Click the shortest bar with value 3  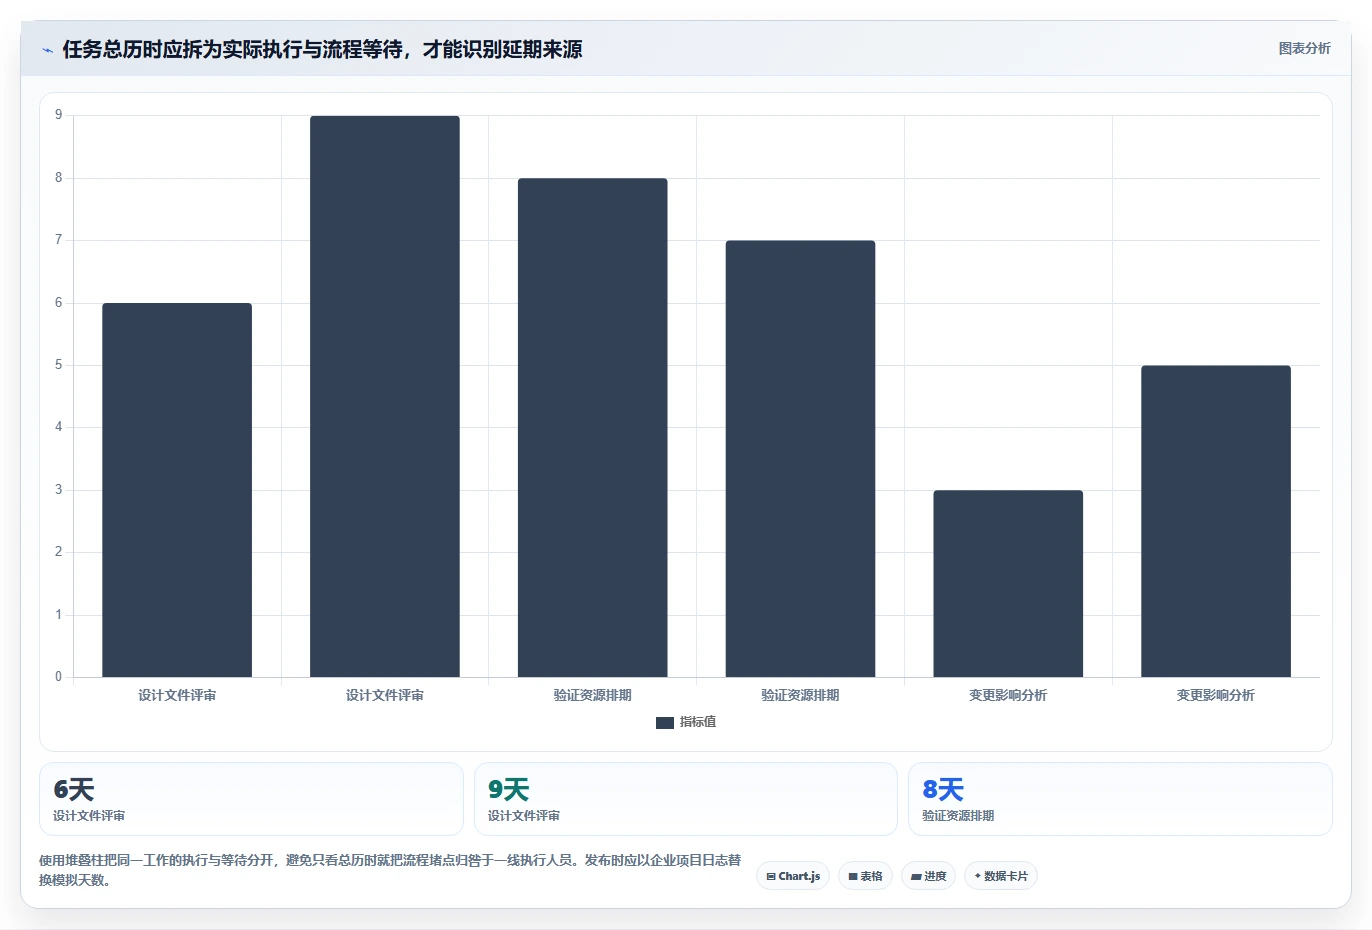pyautogui.click(x=1008, y=584)
